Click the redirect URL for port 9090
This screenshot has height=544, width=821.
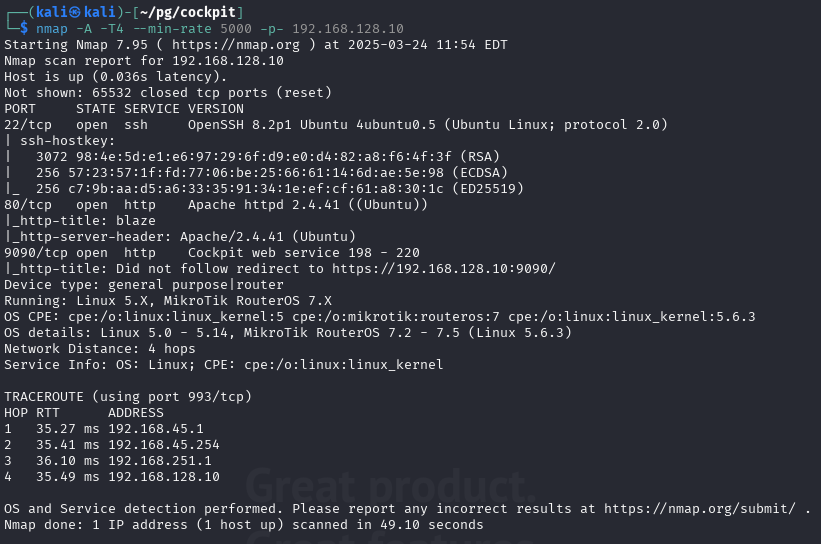point(443,269)
